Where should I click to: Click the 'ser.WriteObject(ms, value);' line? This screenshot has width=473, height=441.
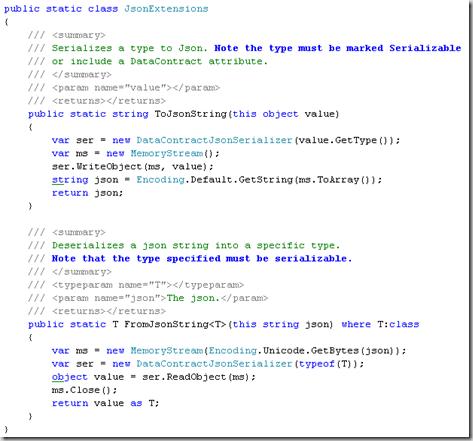pyautogui.click(x=132, y=167)
